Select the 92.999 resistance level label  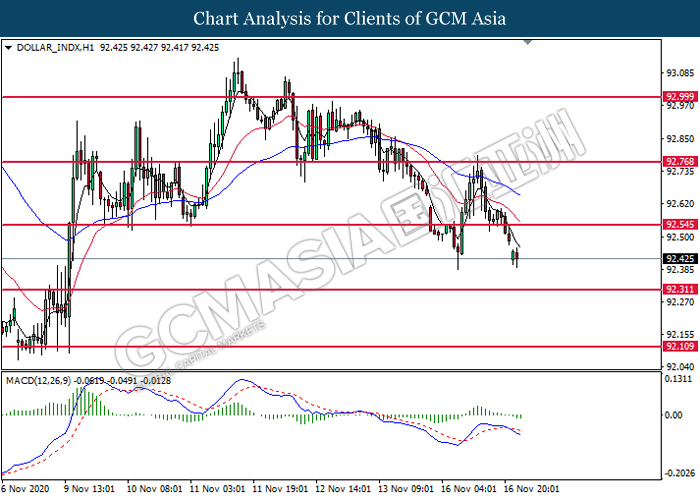click(x=680, y=97)
